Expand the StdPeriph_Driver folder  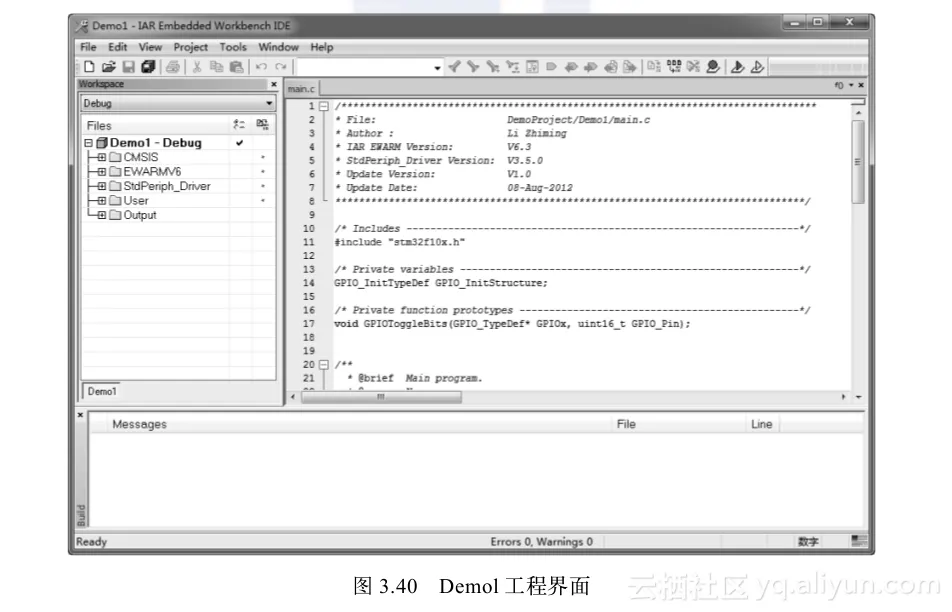(x=102, y=186)
